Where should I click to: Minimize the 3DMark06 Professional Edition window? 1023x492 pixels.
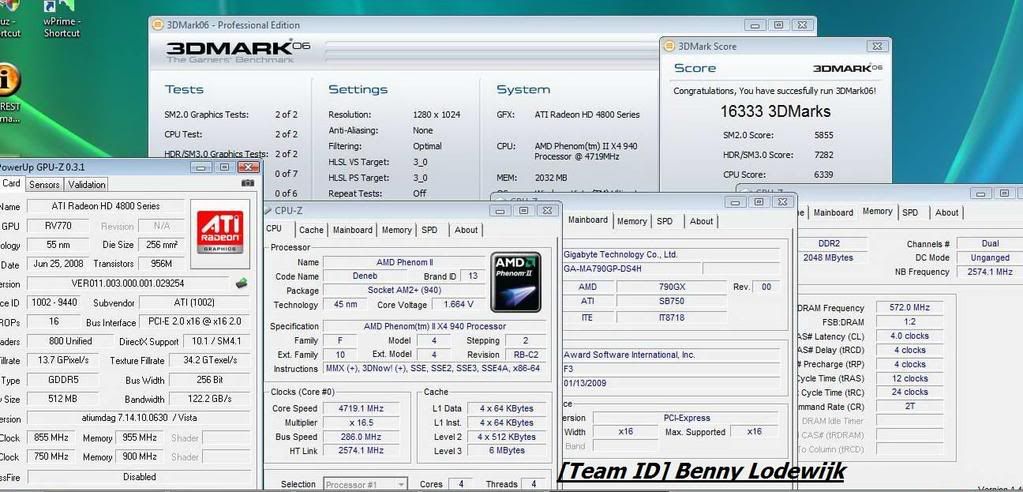coord(755,25)
